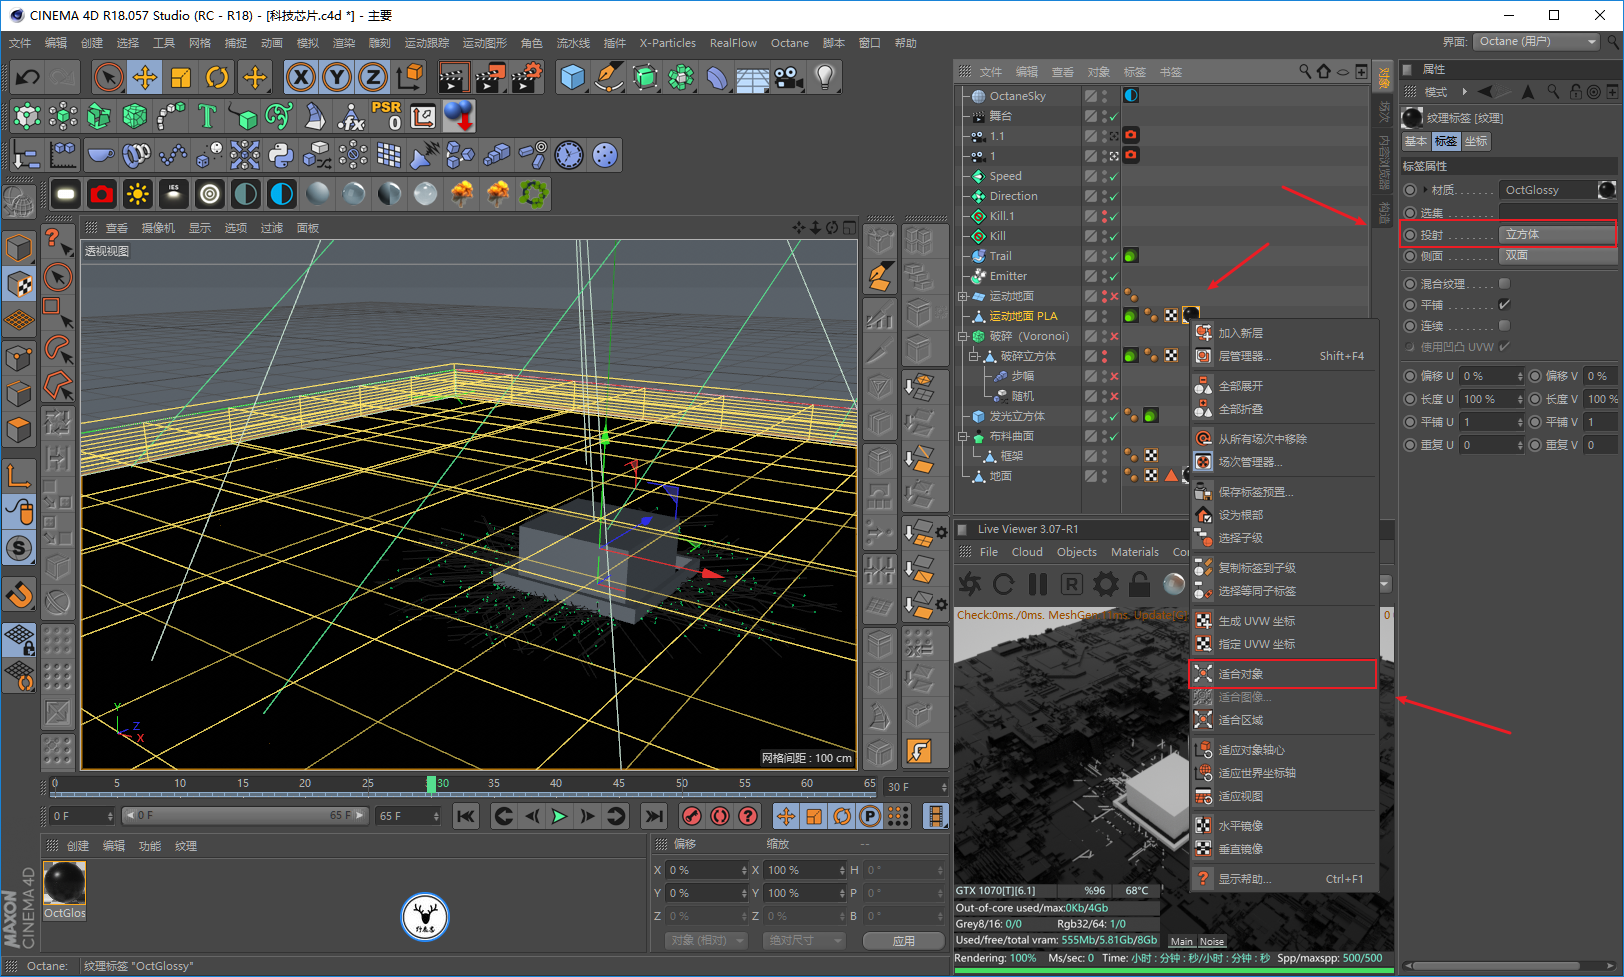
Task: Select the Rotate tool
Action: 217,77
